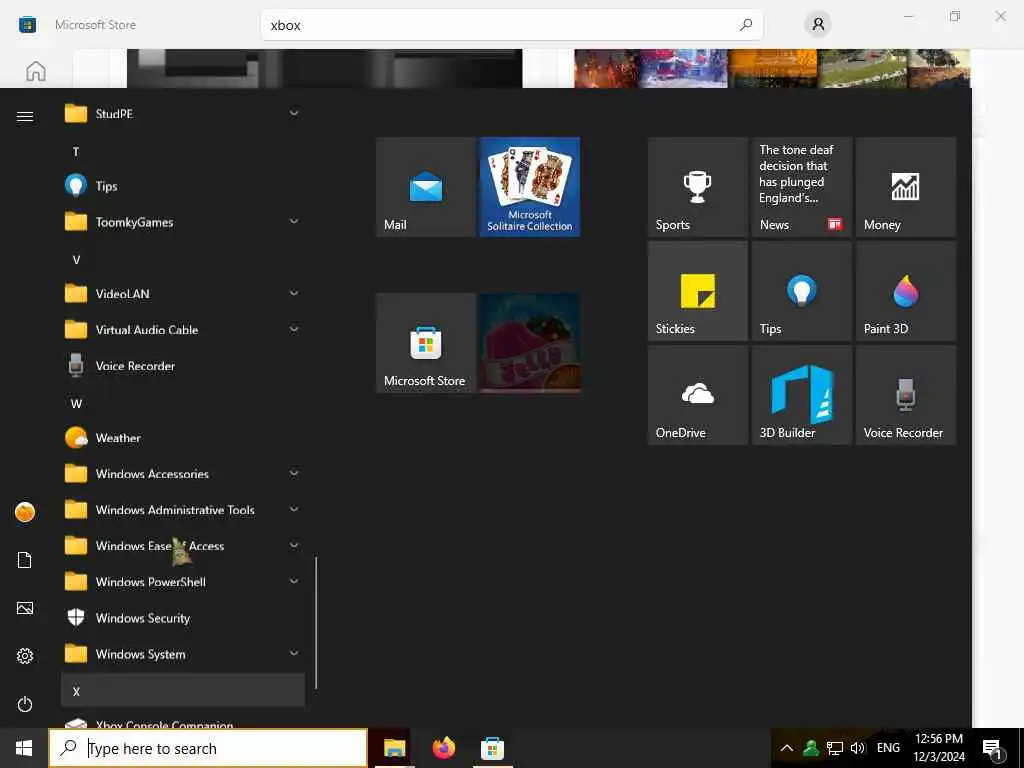Open the network icon in tray
1024x768 pixels.
pyautogui.click(x=835, y=748)
